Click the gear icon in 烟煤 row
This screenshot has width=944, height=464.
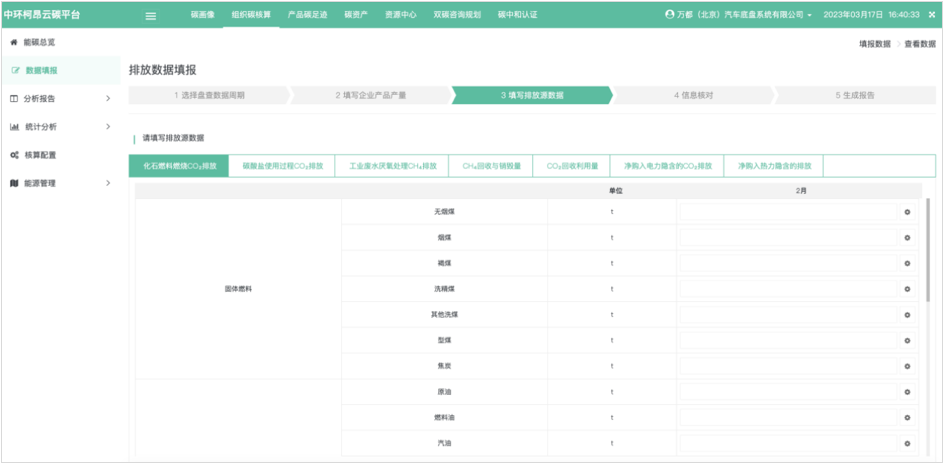tap(907, 238)
